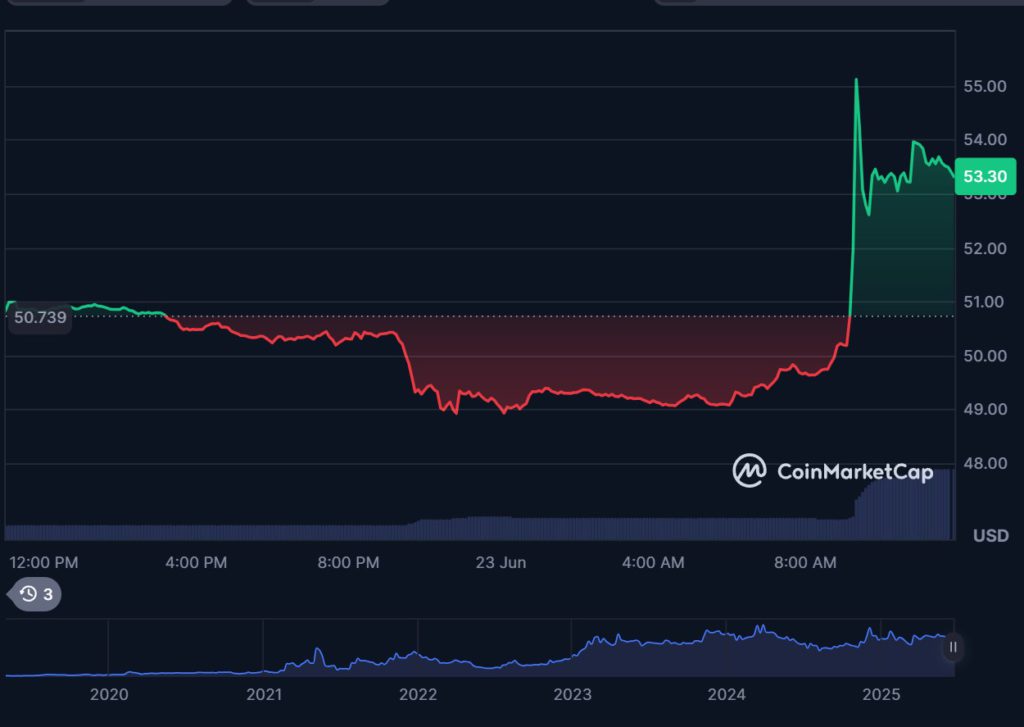Jump to 2021 in the overview timeline

point(264,695)
